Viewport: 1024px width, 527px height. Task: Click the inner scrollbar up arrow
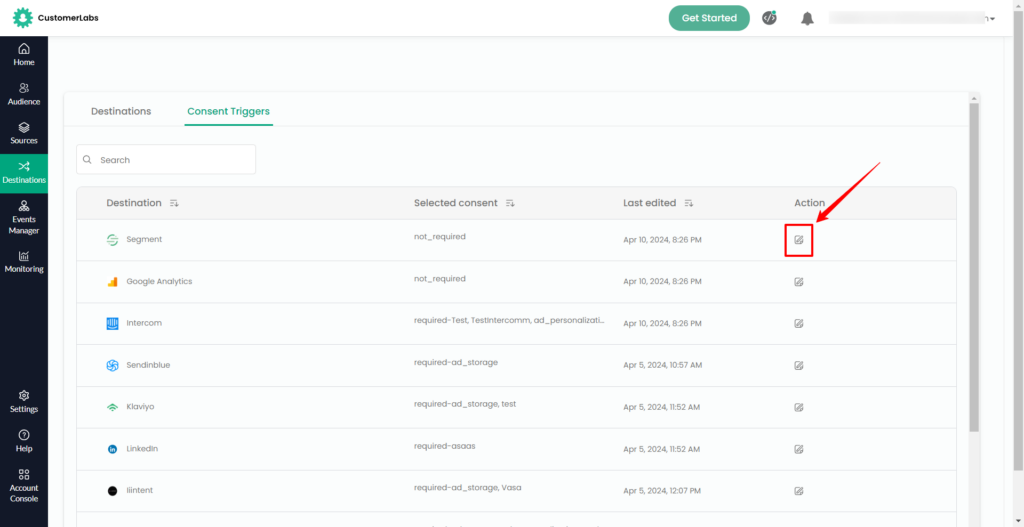point(974,98)
